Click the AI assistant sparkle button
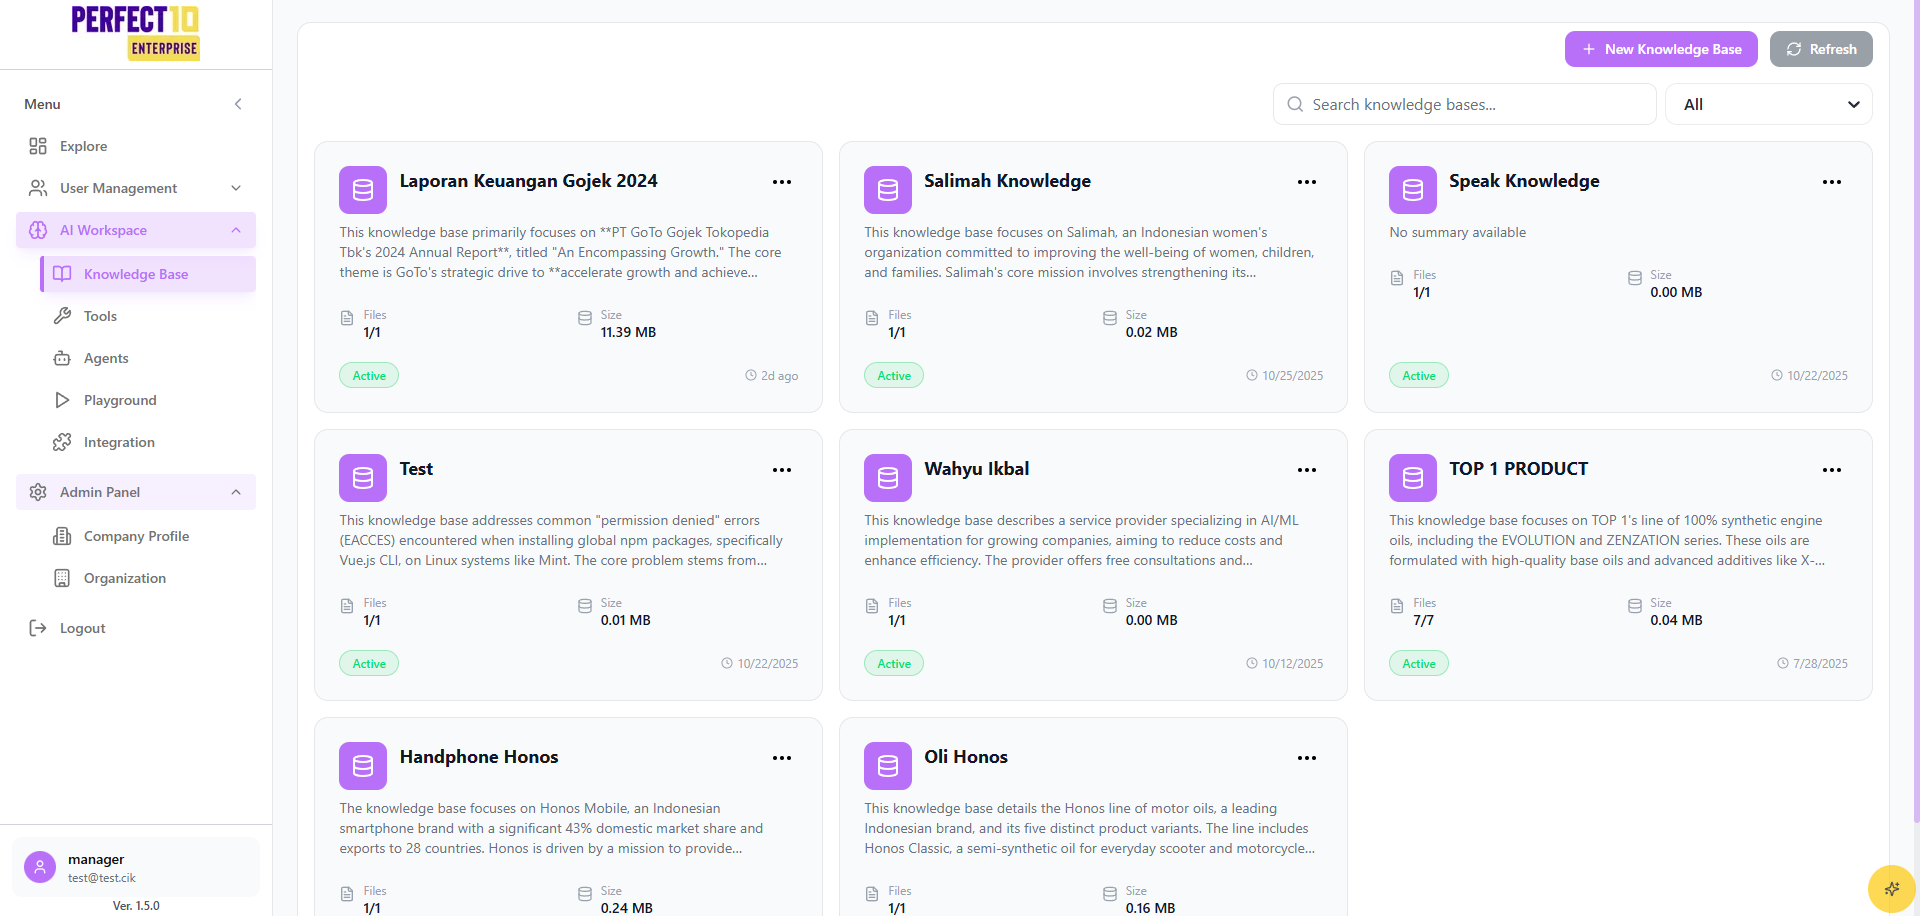The width and height of the screenshot is (1920, 916). tap(1892, 889)
